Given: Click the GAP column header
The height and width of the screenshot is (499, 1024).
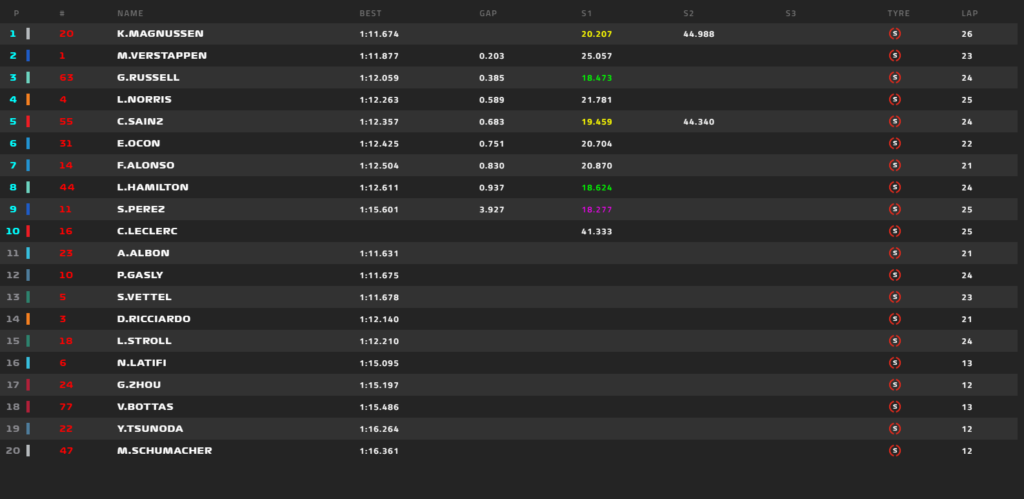Looking at the screenshot, I should 488,13.
